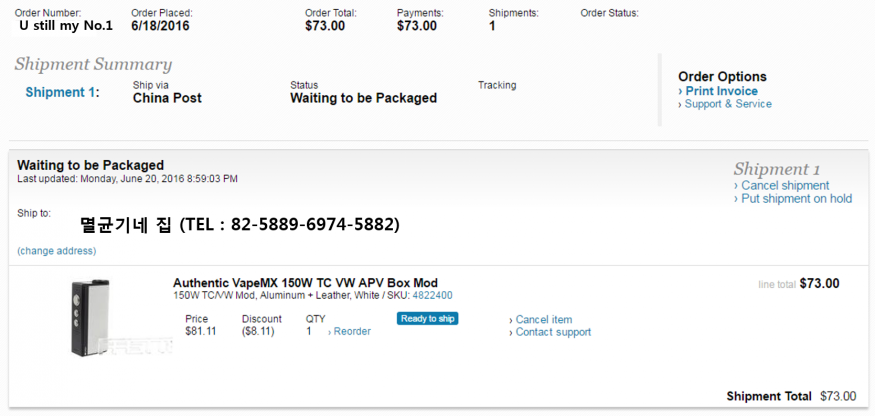875x416 pixels.
Task: Click the Reorder link
Action: click(x=352, y=331)
